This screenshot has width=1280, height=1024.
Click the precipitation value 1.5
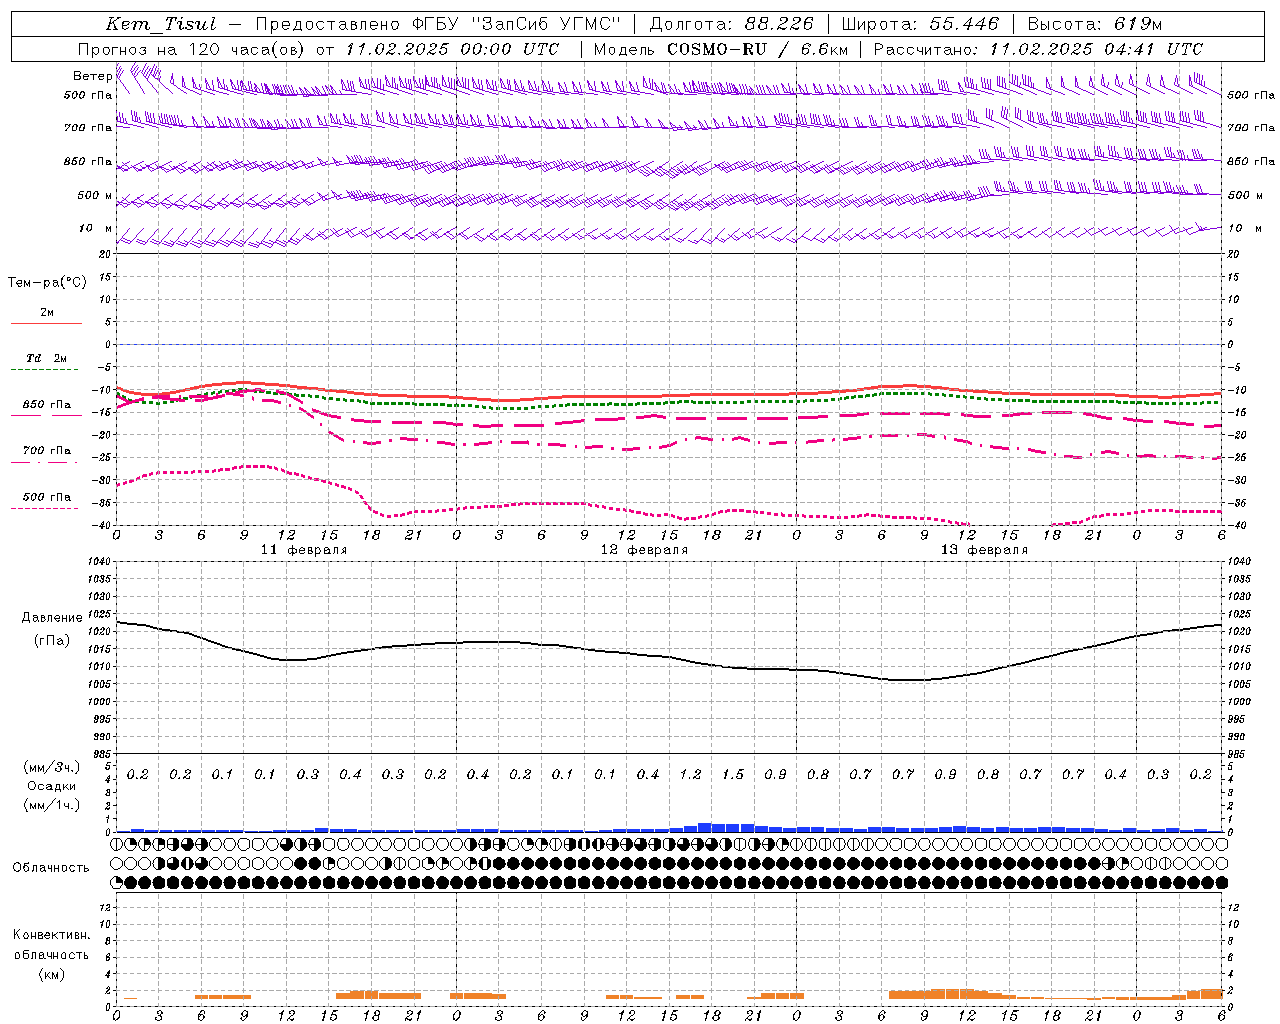coord(733,774)
